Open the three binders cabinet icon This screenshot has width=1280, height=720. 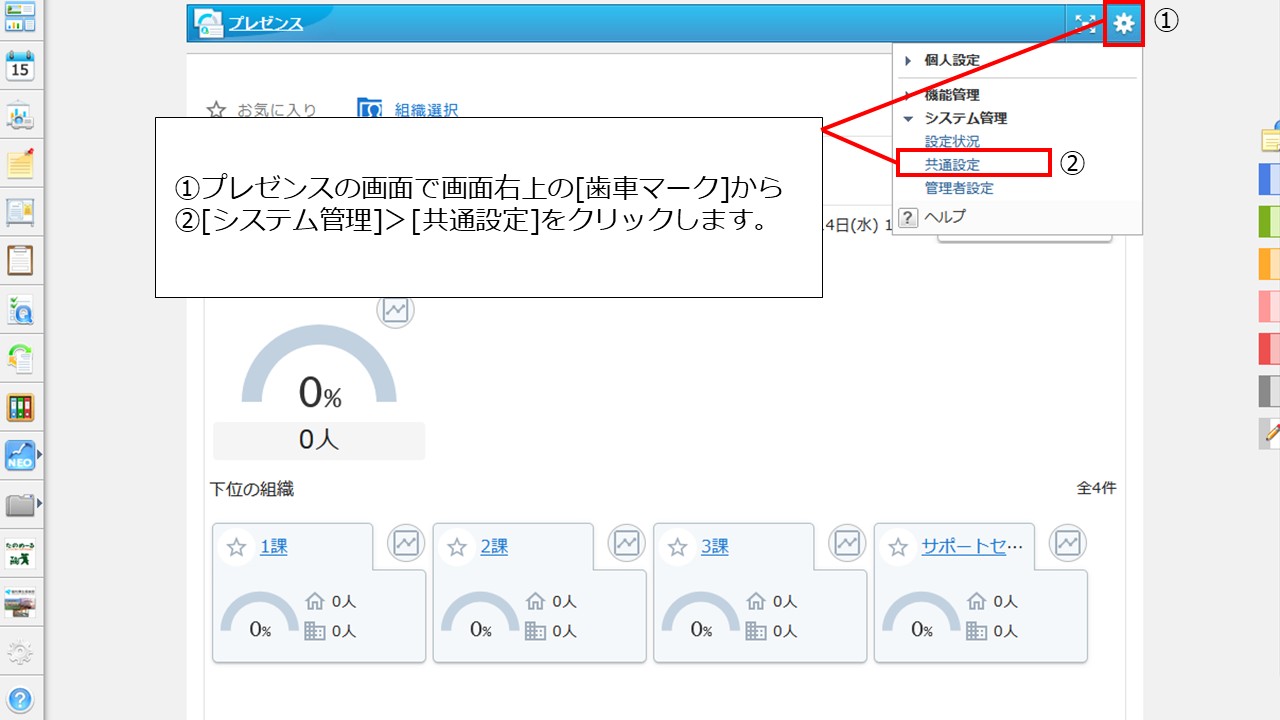point(20,407)
